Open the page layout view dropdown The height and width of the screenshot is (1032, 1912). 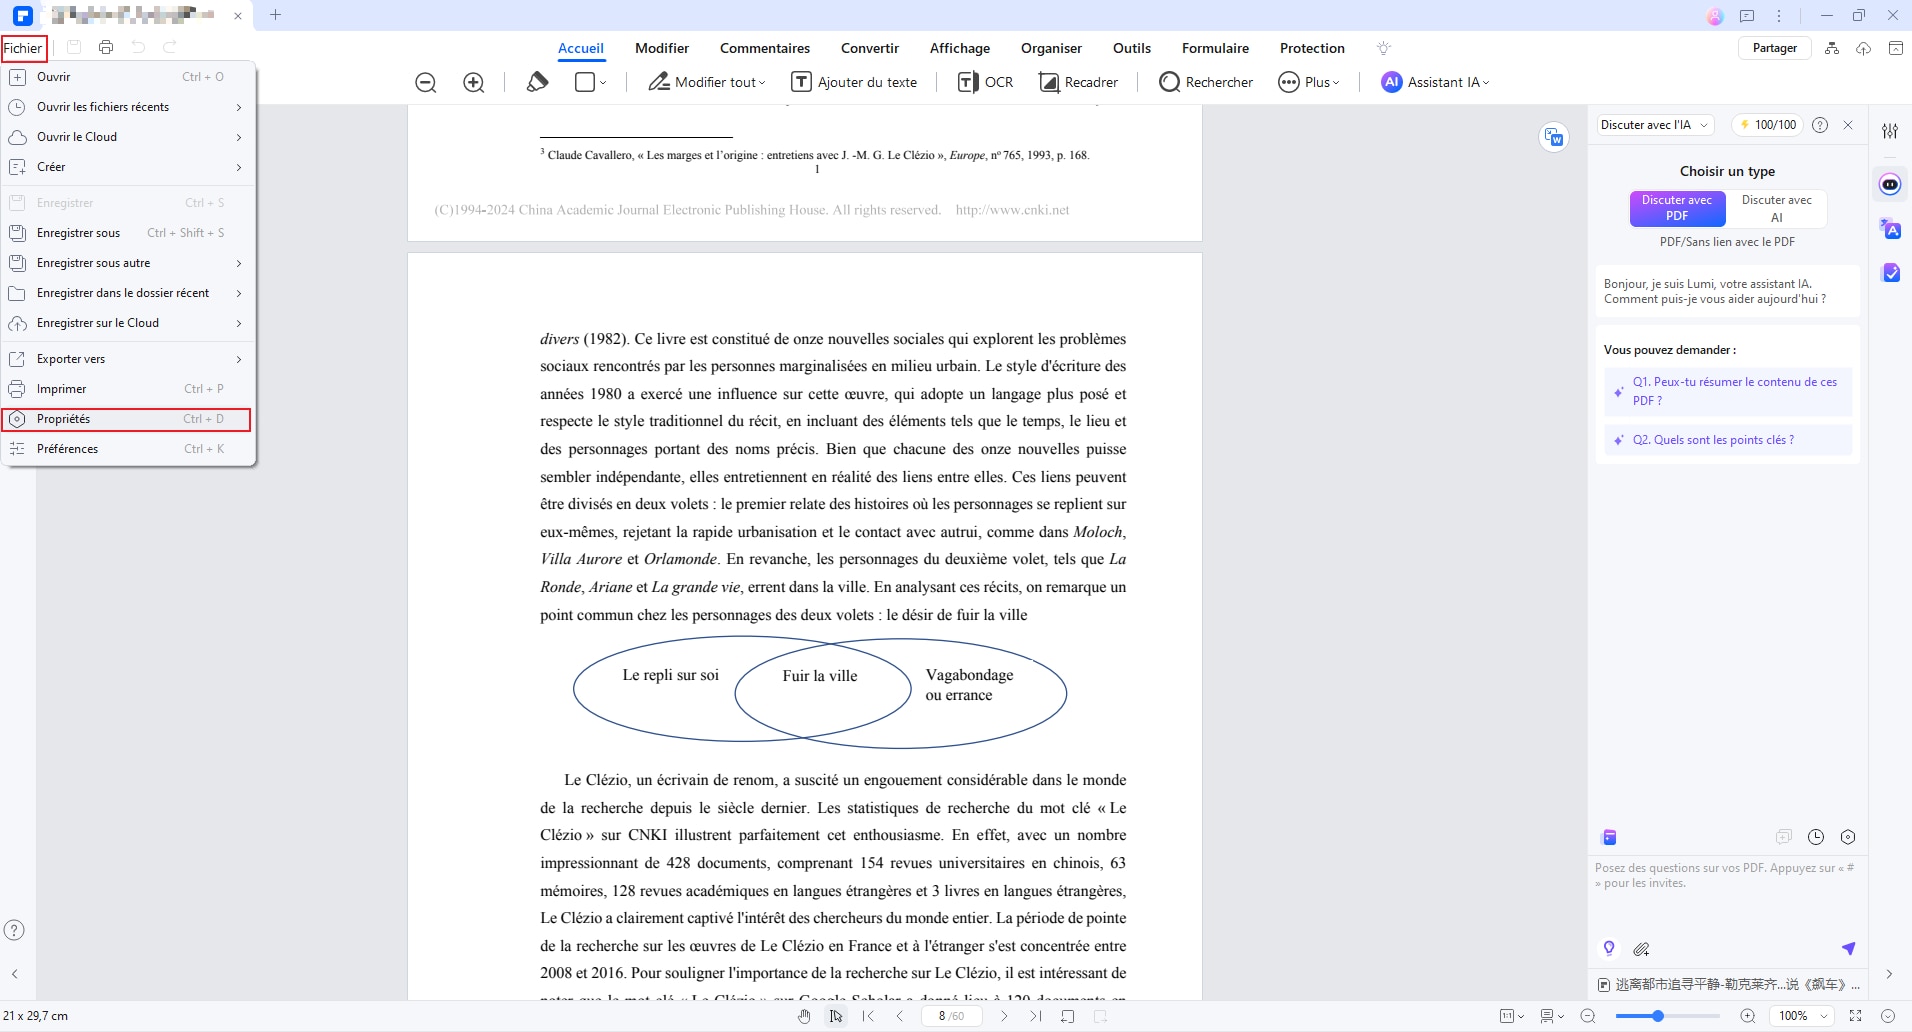(x=1552, y=1016)
